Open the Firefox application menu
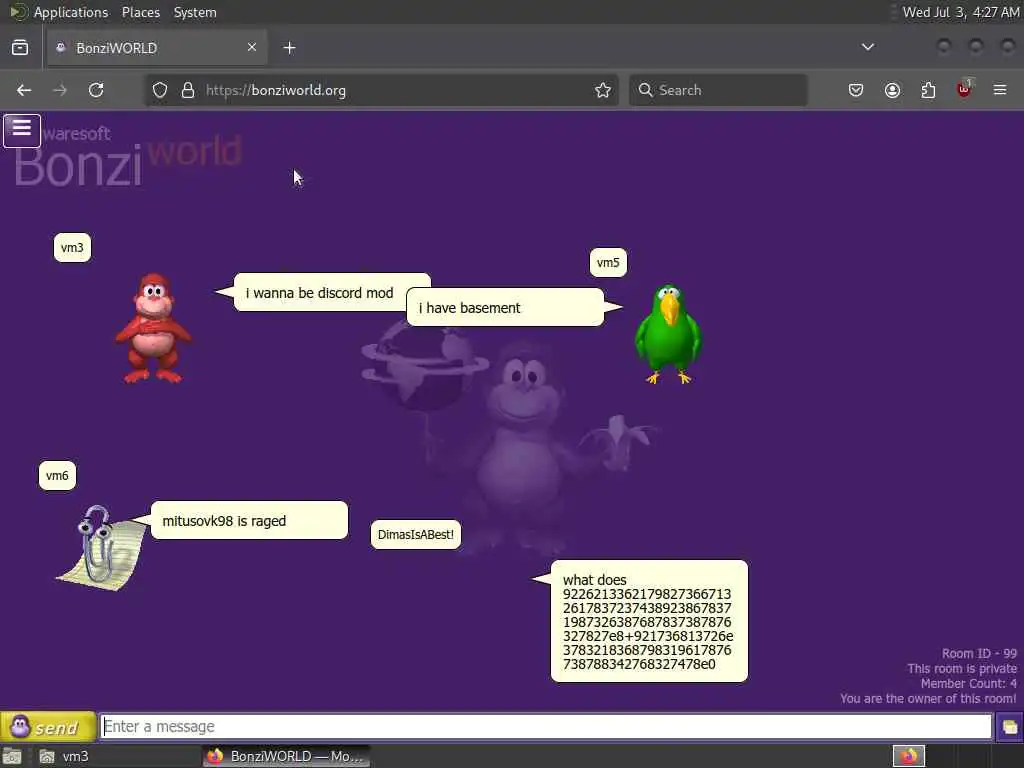Screen dimensions: 1024x768 (x=1000, y=90)
